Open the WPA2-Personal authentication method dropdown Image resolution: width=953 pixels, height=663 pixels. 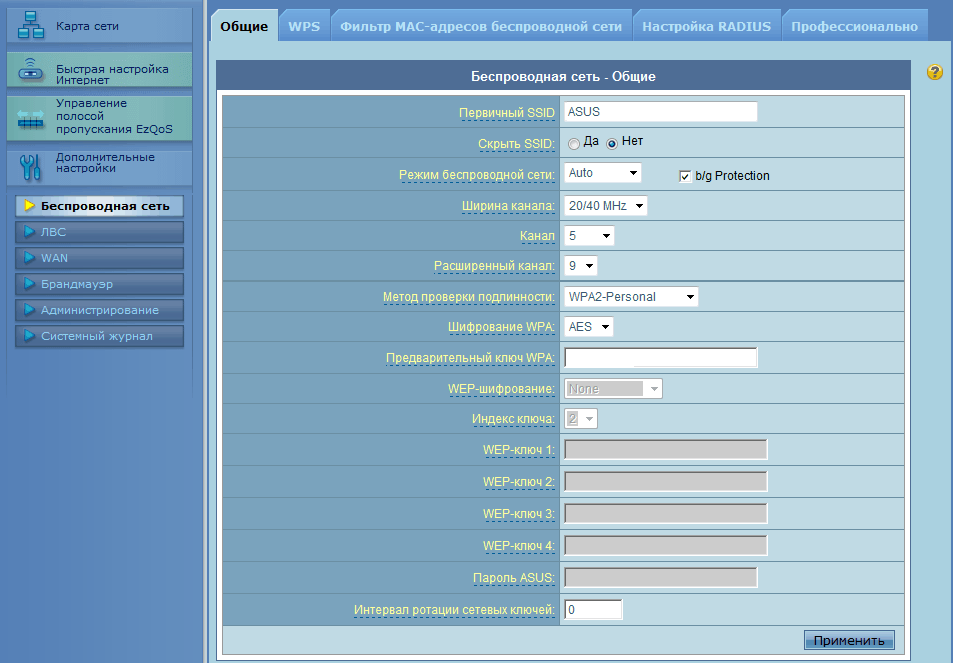[631, 297]
